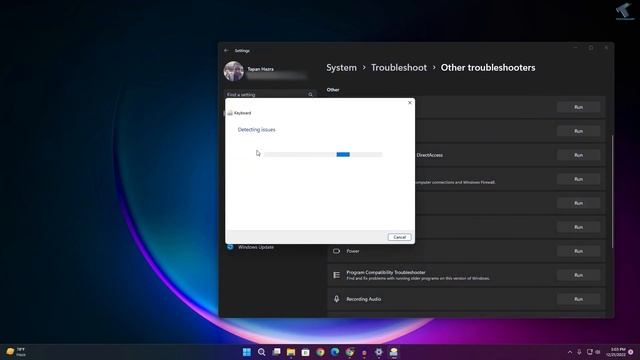The image size is (640, 360).
Task: Open Settings gear on taskbar
Action: pos(379,352)
